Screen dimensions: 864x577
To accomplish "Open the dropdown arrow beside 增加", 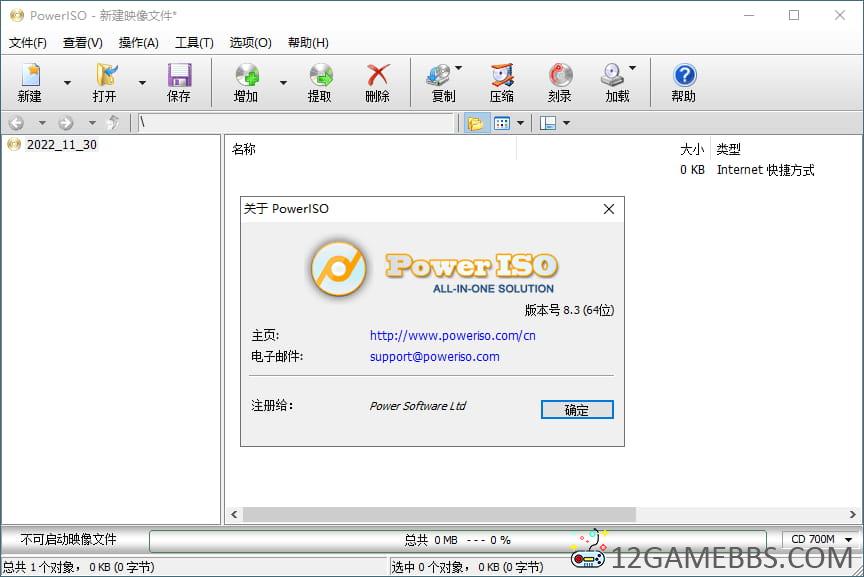I will point(283,83).
